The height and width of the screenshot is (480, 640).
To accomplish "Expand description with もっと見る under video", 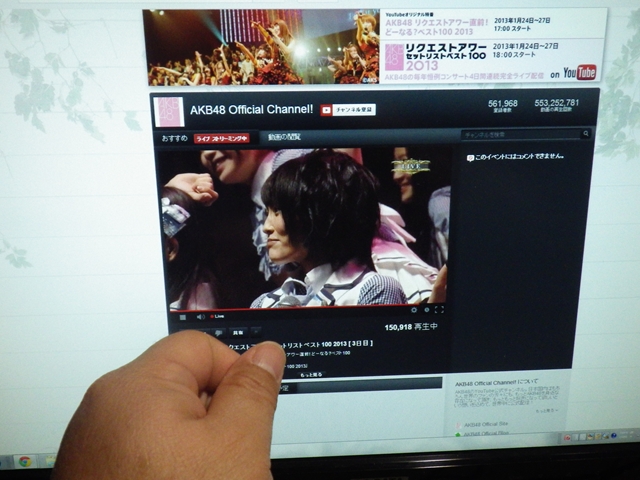I will tap(311, 374).
